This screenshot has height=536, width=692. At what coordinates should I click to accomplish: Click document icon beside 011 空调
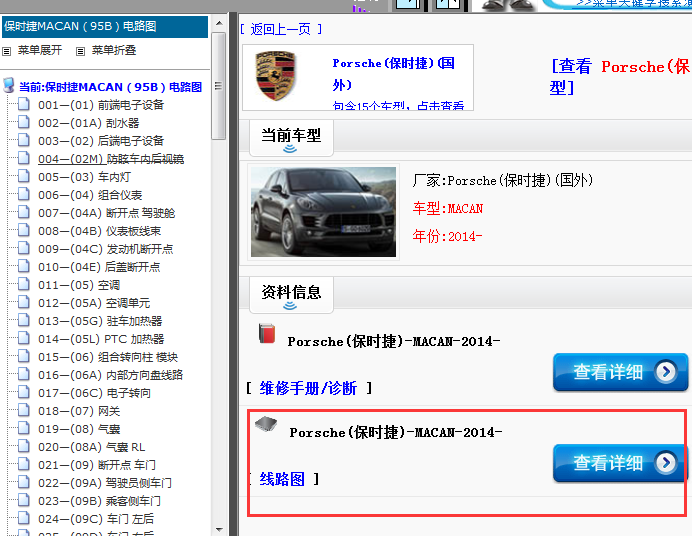[x=24, y=284]
